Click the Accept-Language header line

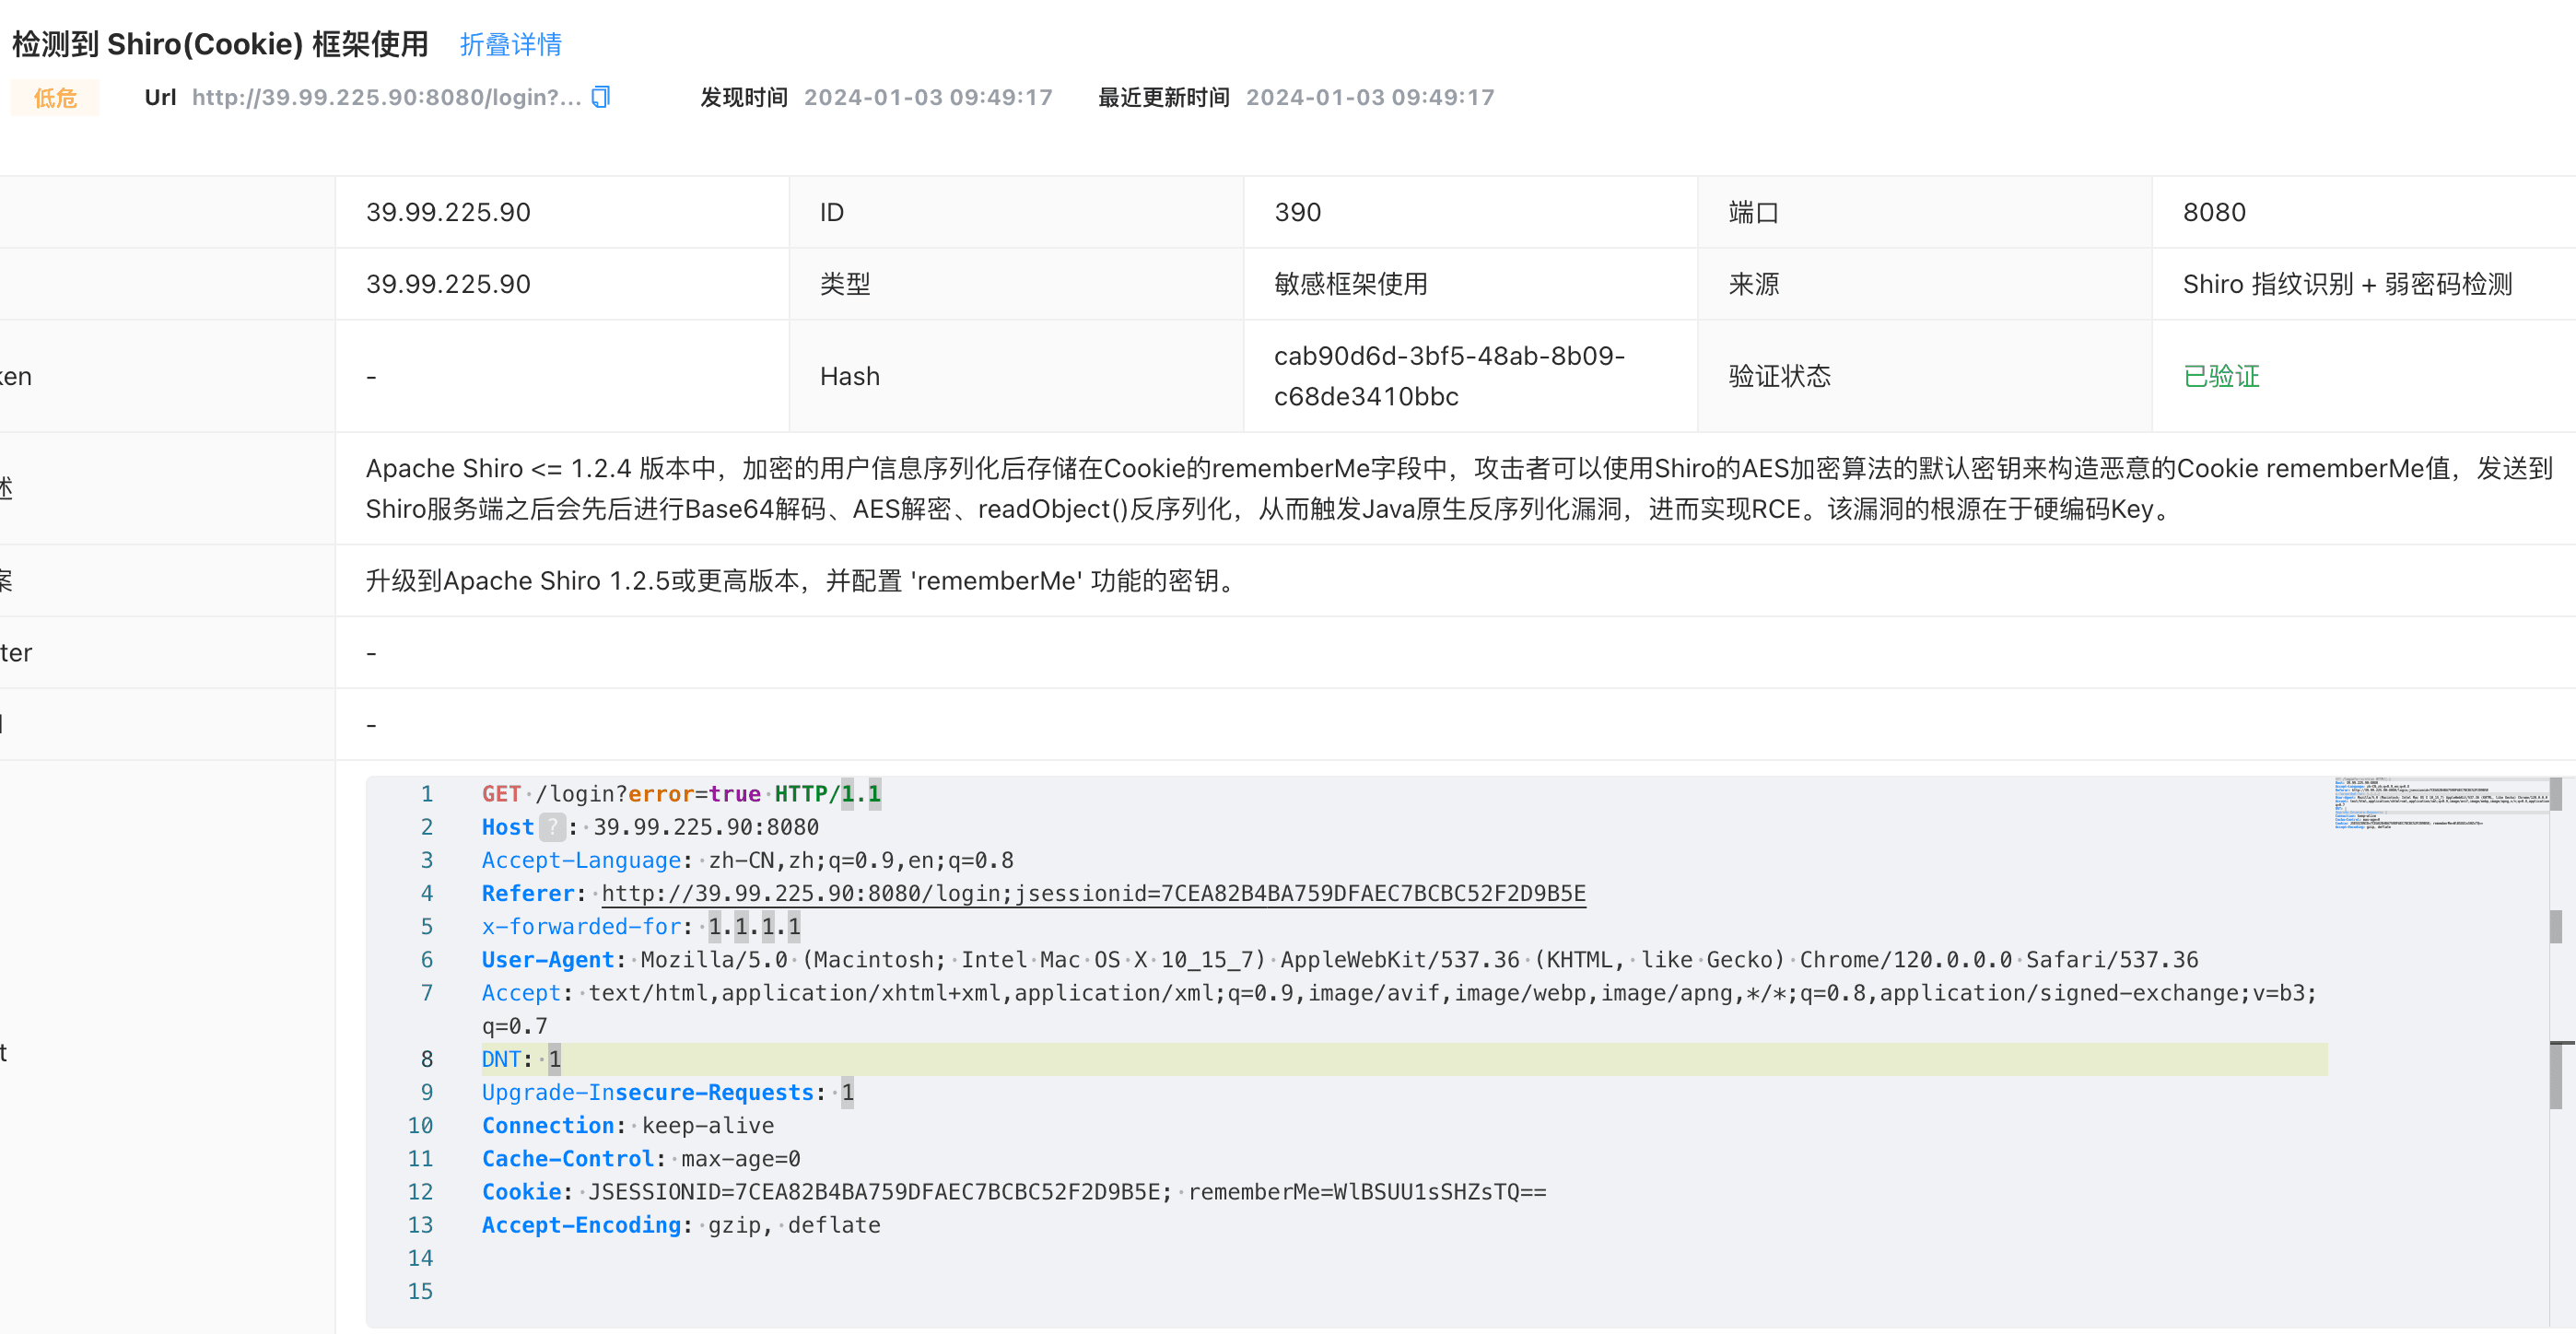coord(748,860)
